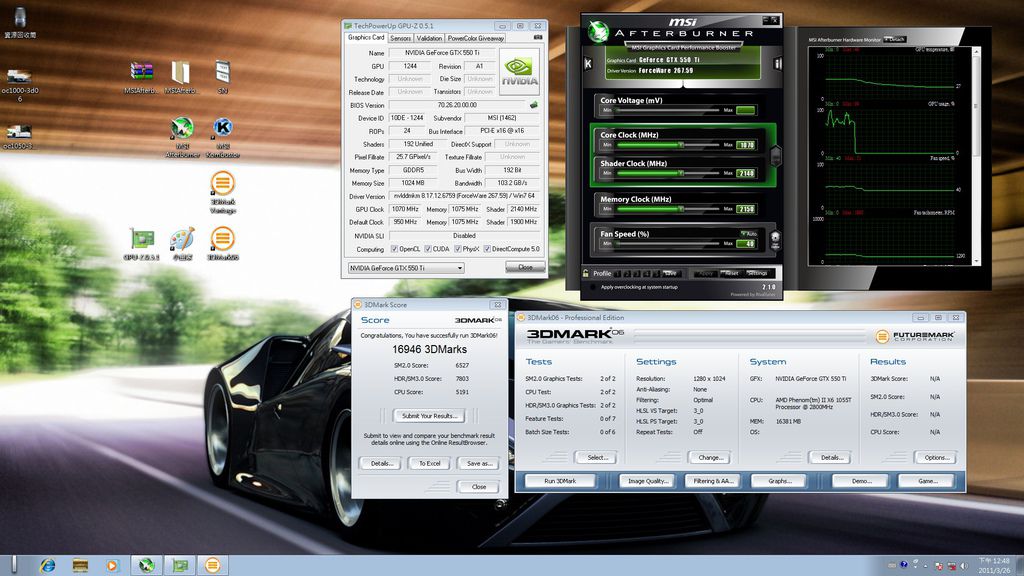Toggle the OpenCL checkbox in GPU-Z
The height and width of the screenshot is (576, 1024).
[395, 249]
